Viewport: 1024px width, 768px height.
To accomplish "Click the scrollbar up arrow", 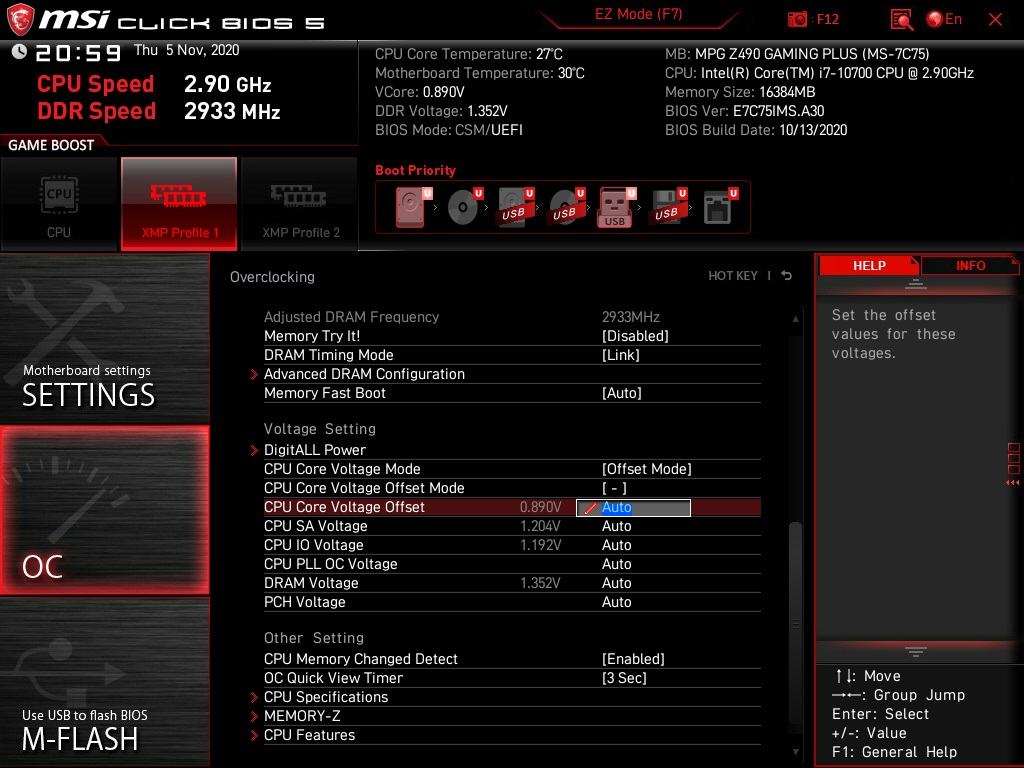I will point(795,319).
